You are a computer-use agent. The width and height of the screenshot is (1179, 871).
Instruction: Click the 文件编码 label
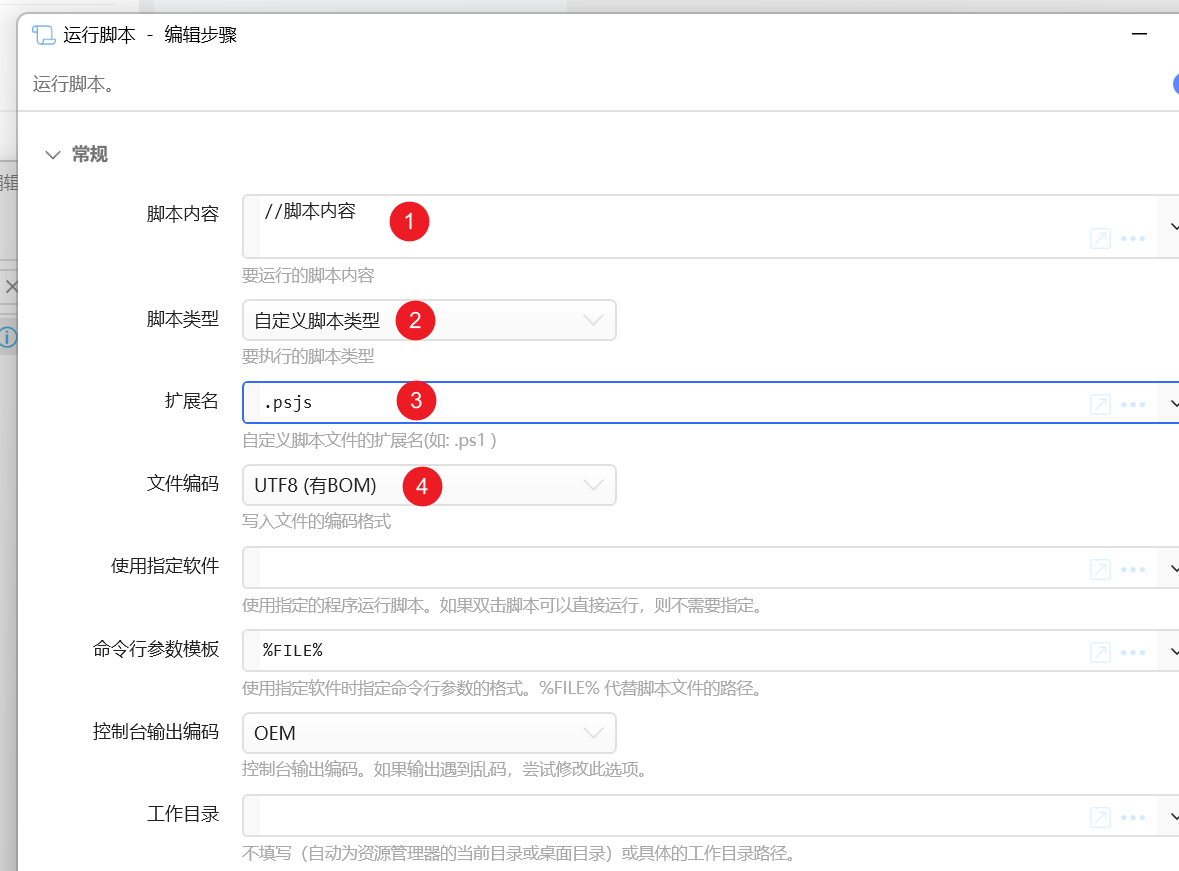click(x=183, y=483)
